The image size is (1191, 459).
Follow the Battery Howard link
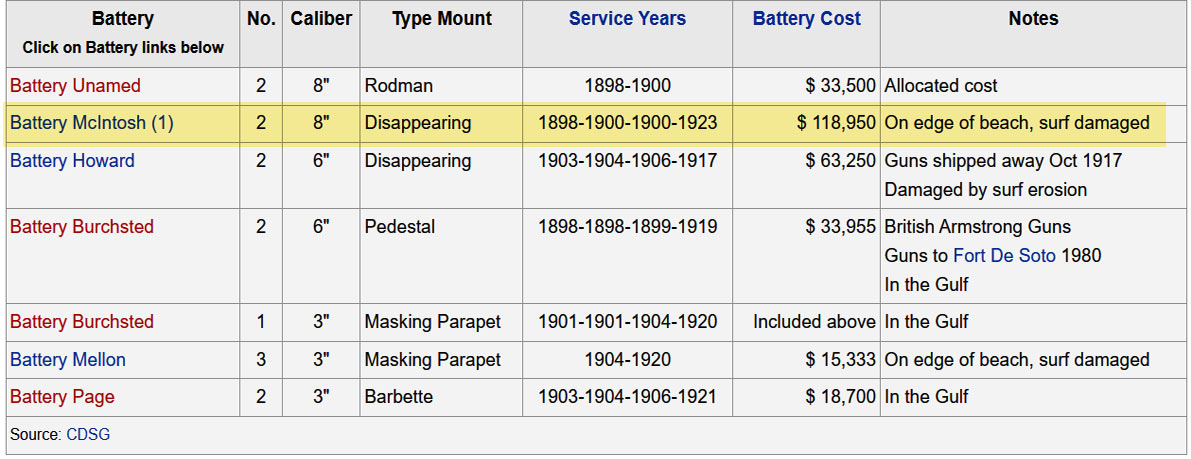pyautogui.click(x=72, y=161)
